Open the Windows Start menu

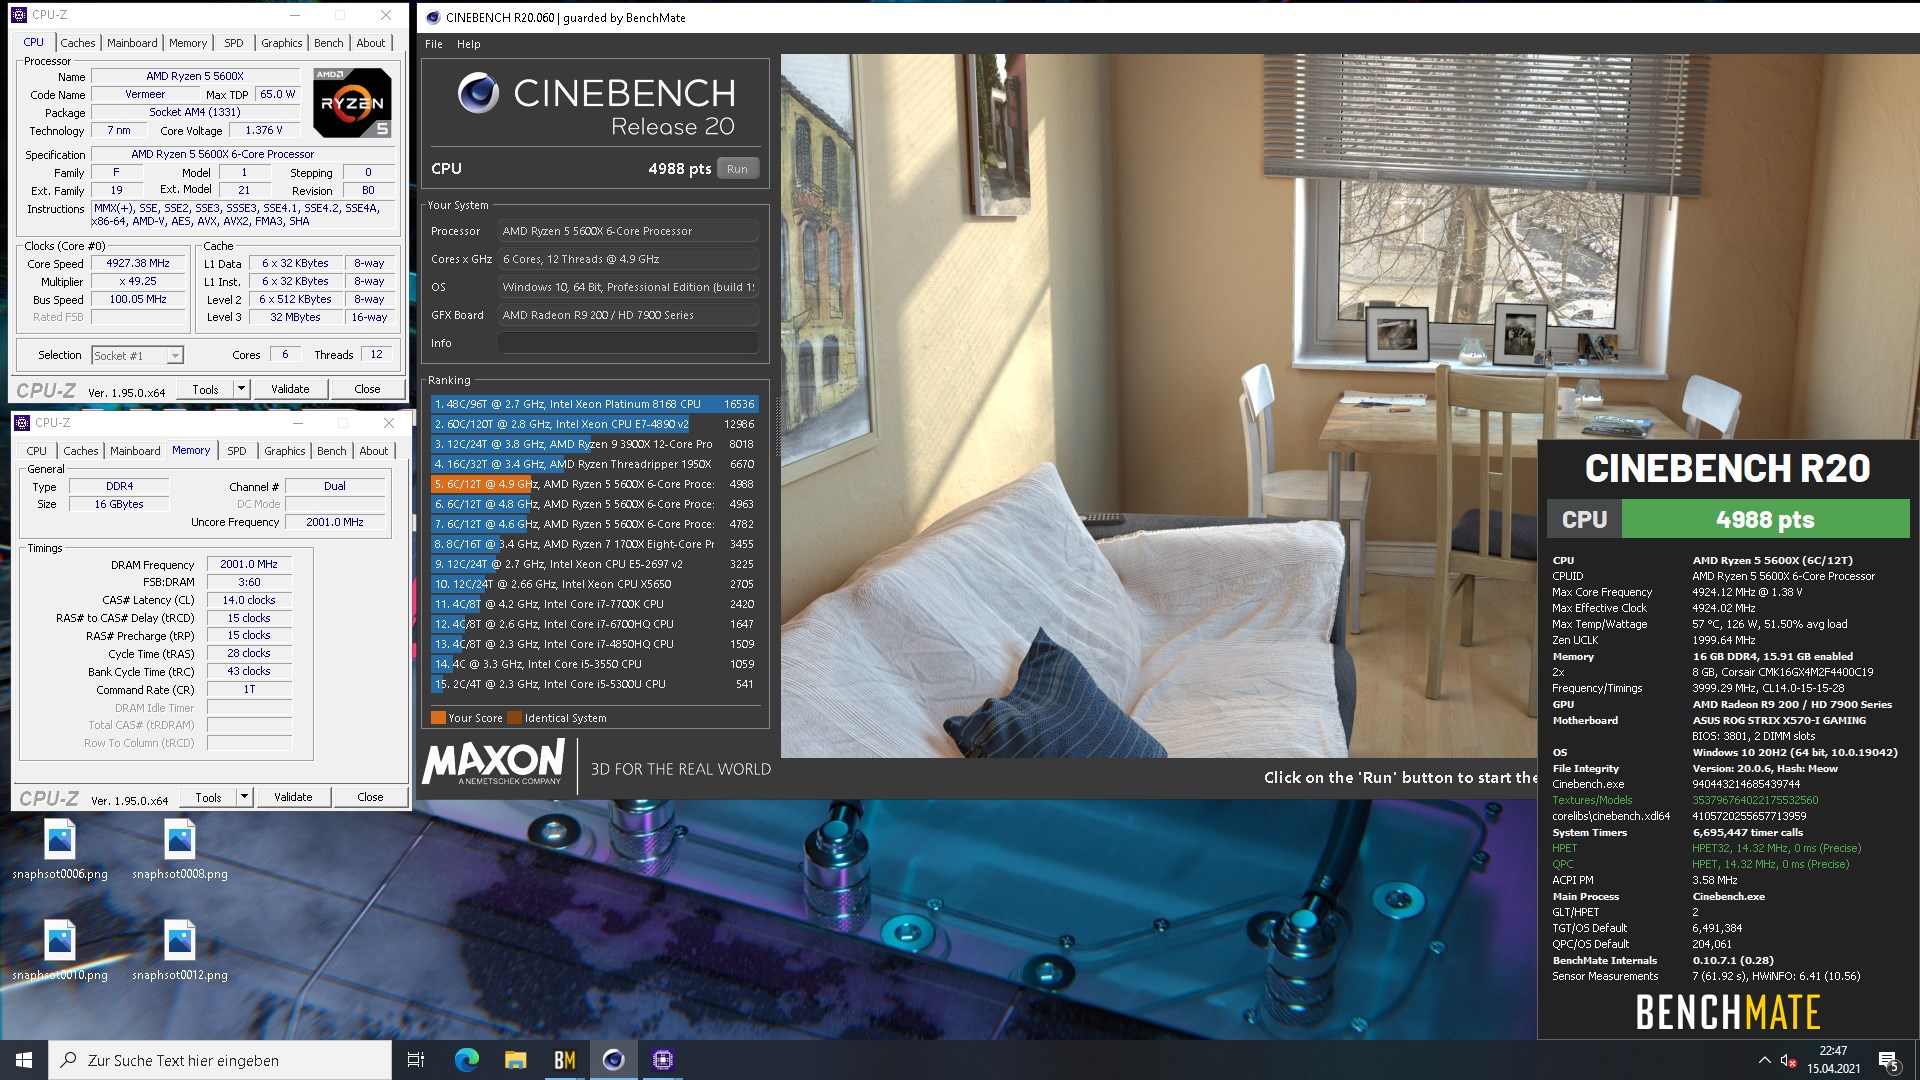pyautogui.click(x=24, y=1060)
